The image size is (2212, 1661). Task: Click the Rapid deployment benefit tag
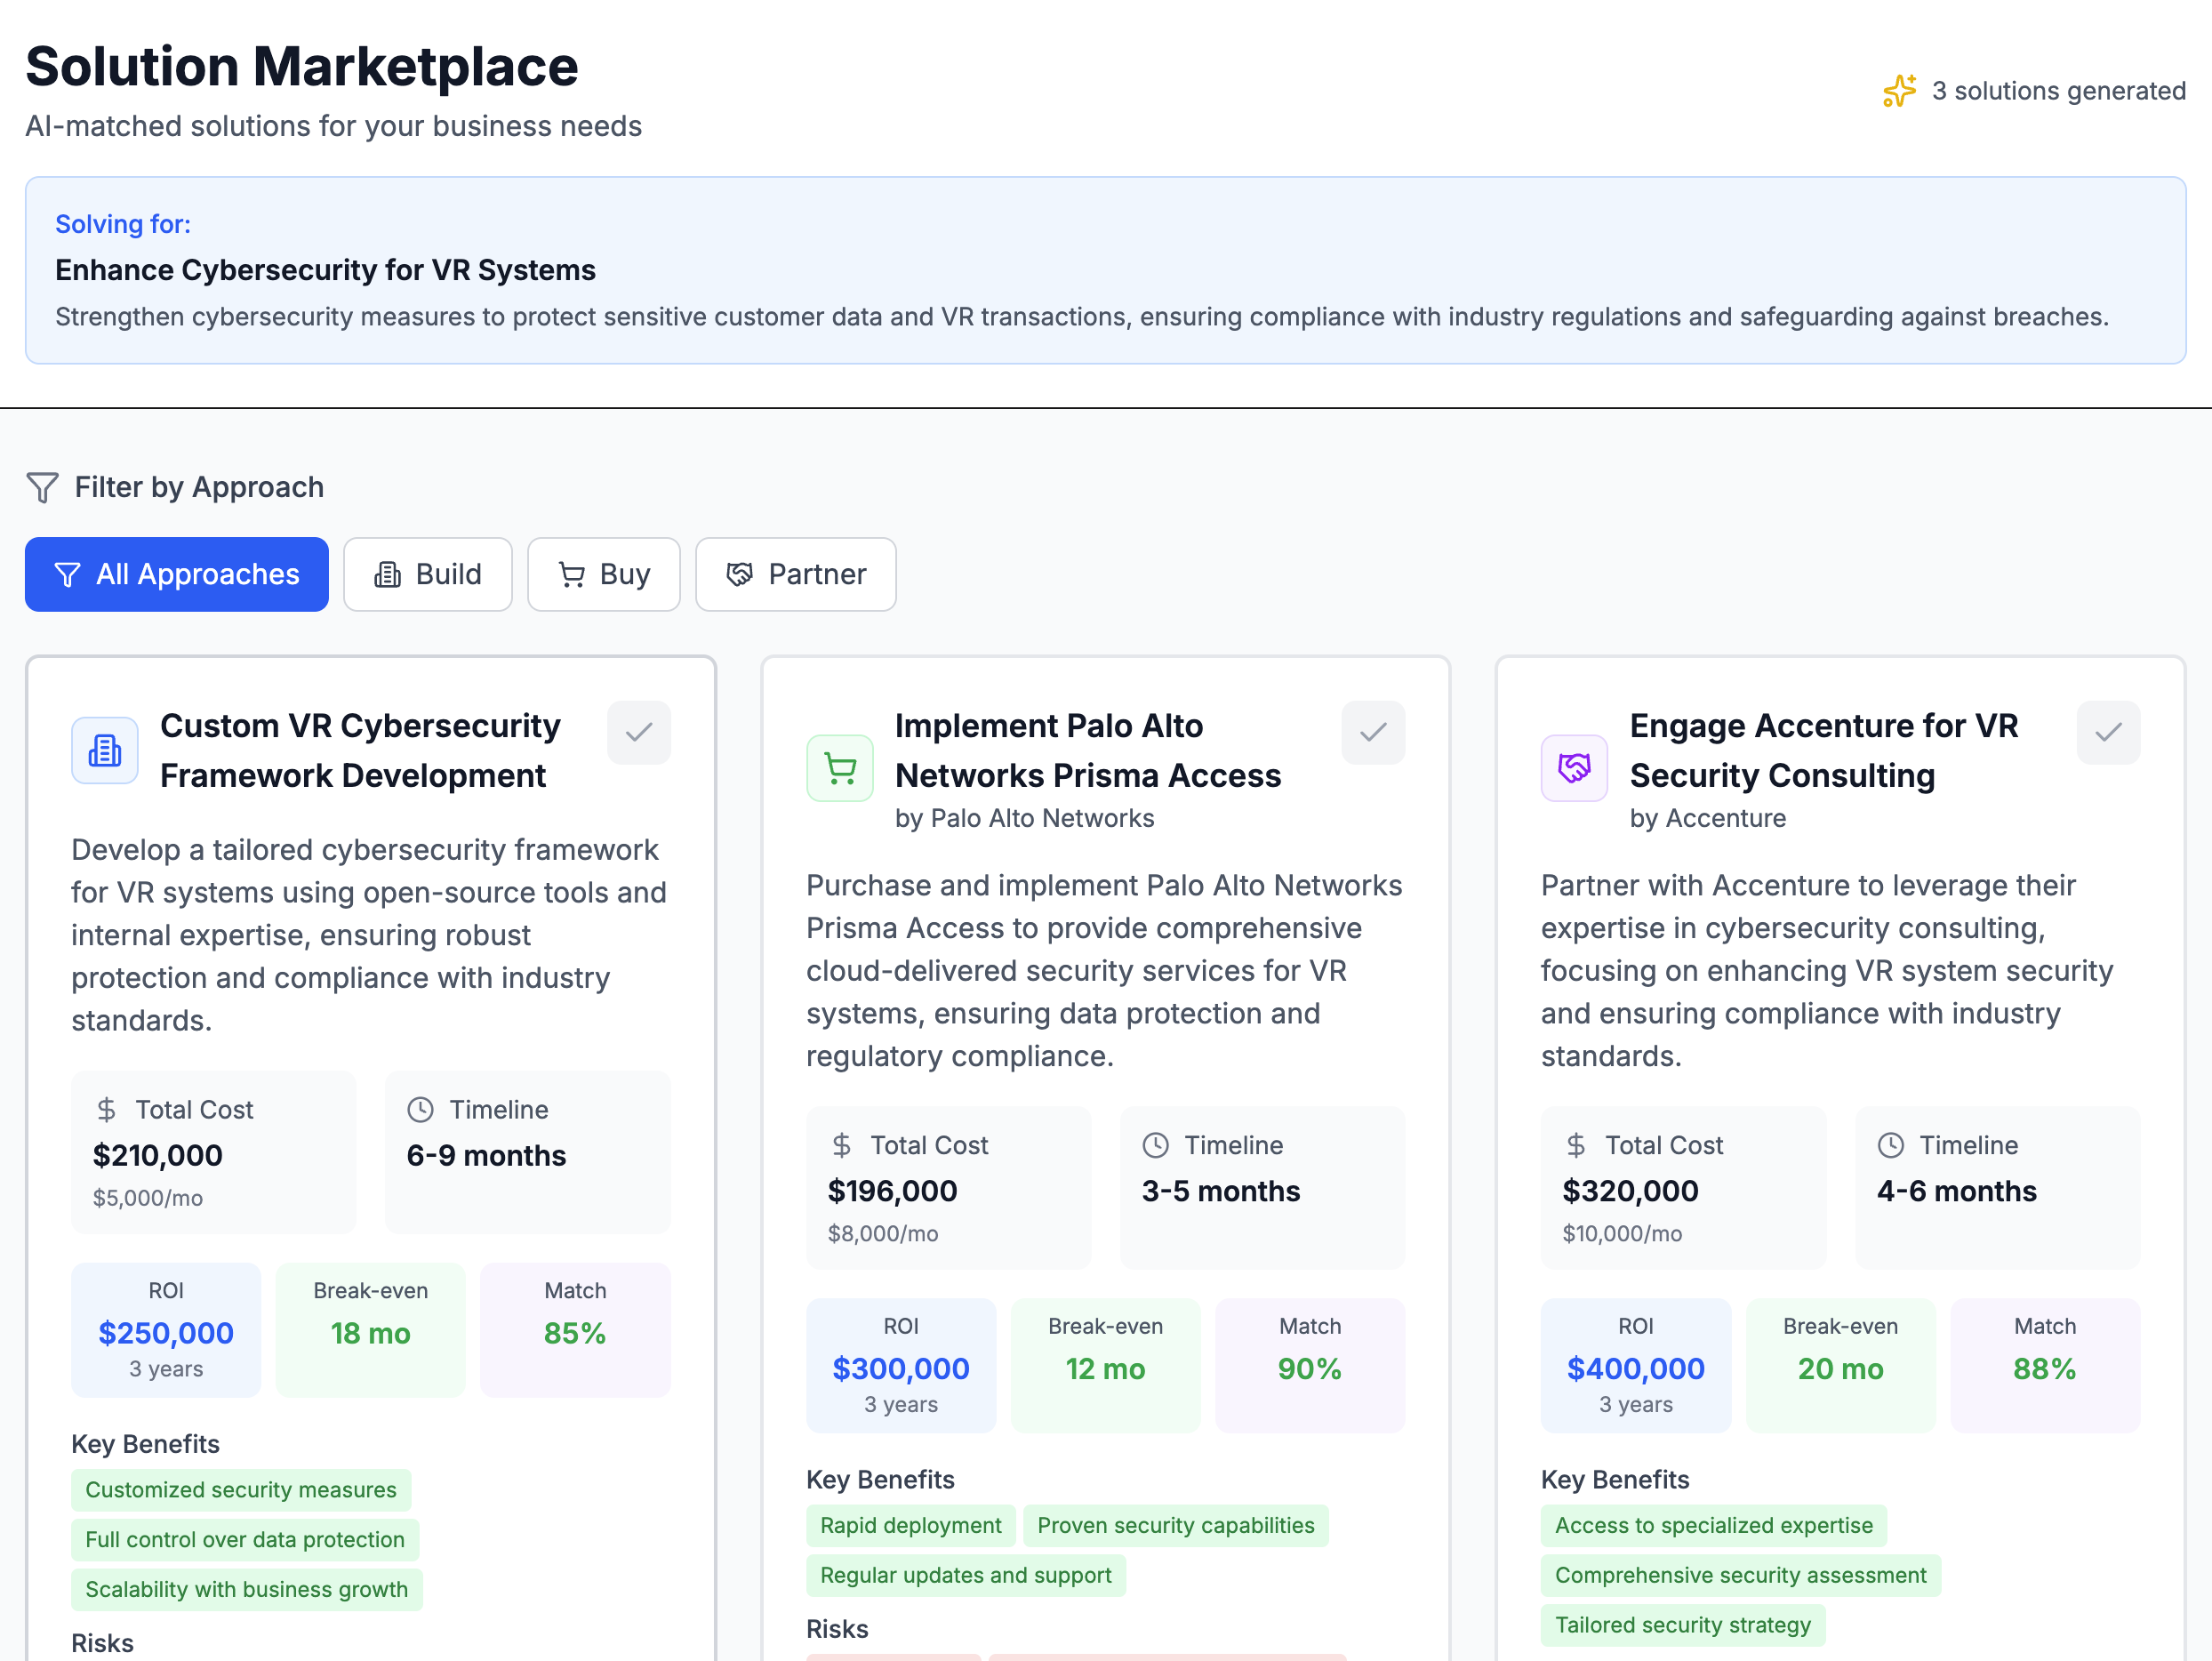pyautogui.click(x=910, y=1525)
